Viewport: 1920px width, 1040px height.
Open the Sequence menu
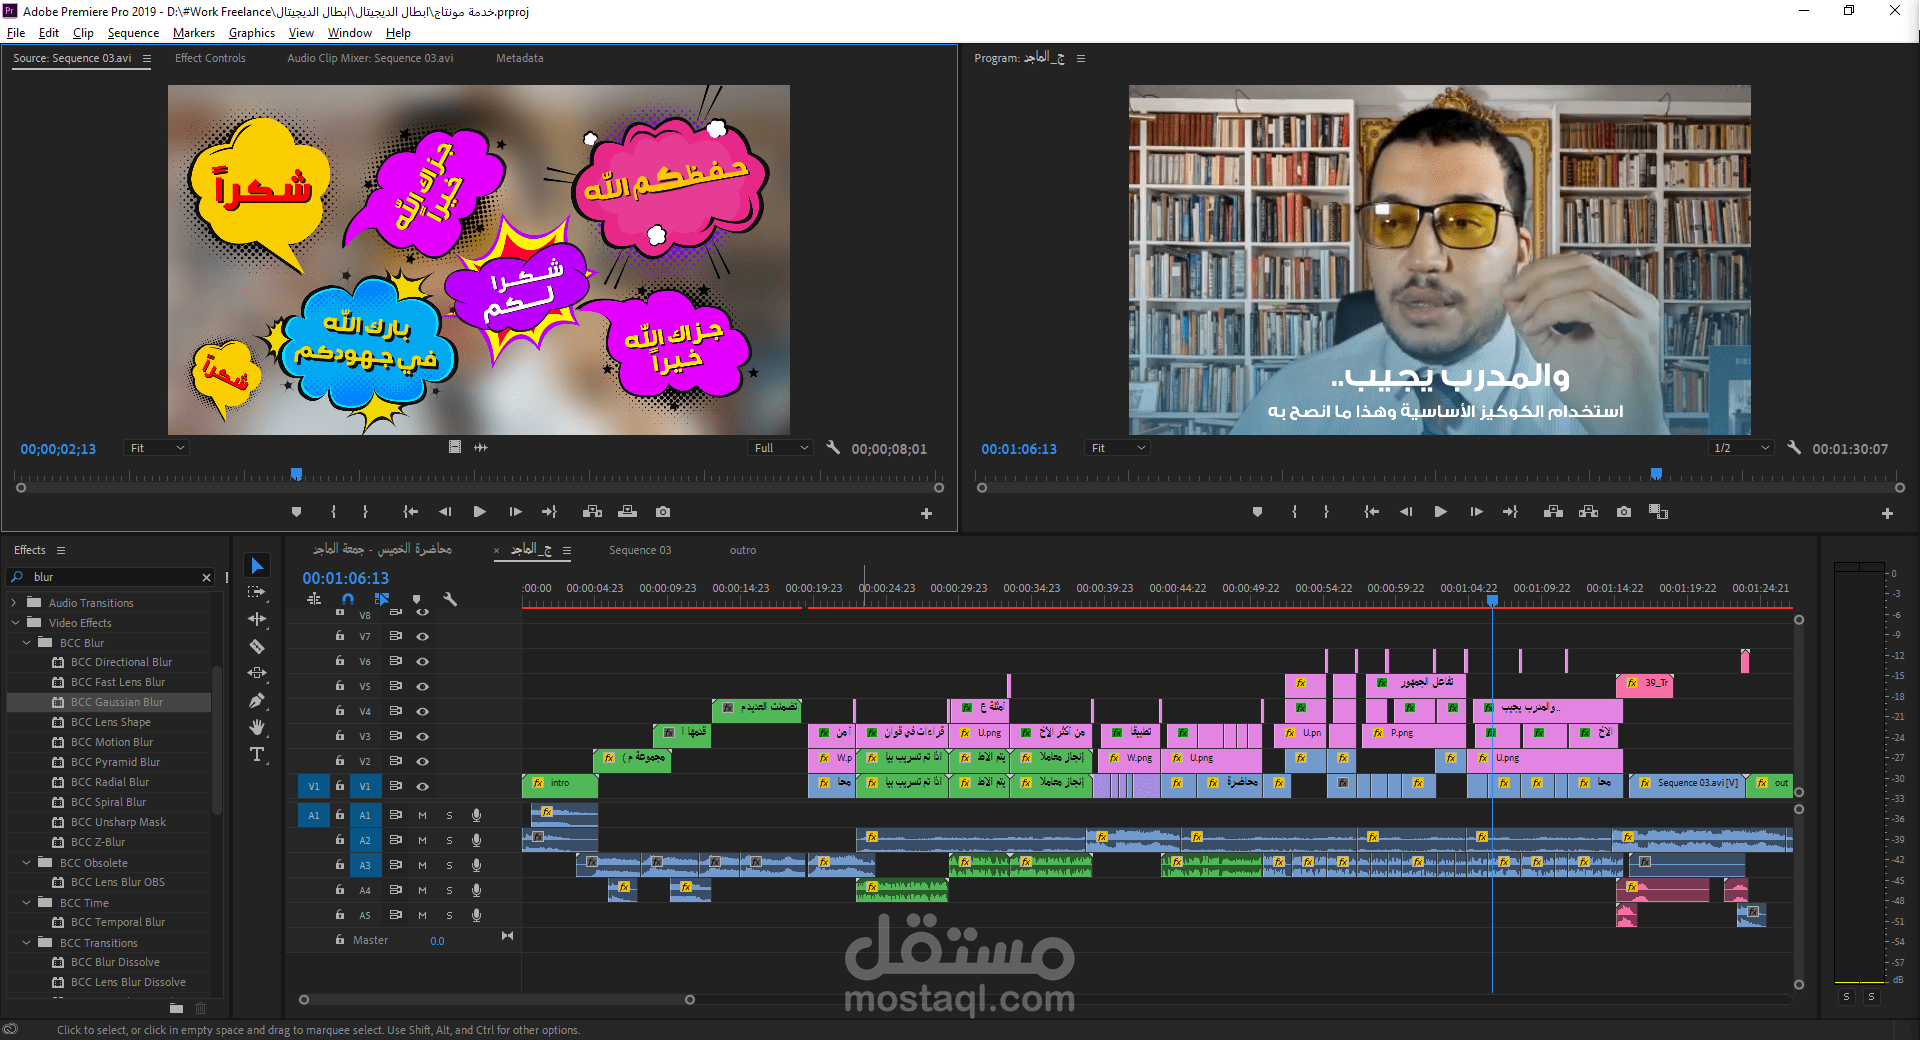pyautogui.click(x=133, y=33)
